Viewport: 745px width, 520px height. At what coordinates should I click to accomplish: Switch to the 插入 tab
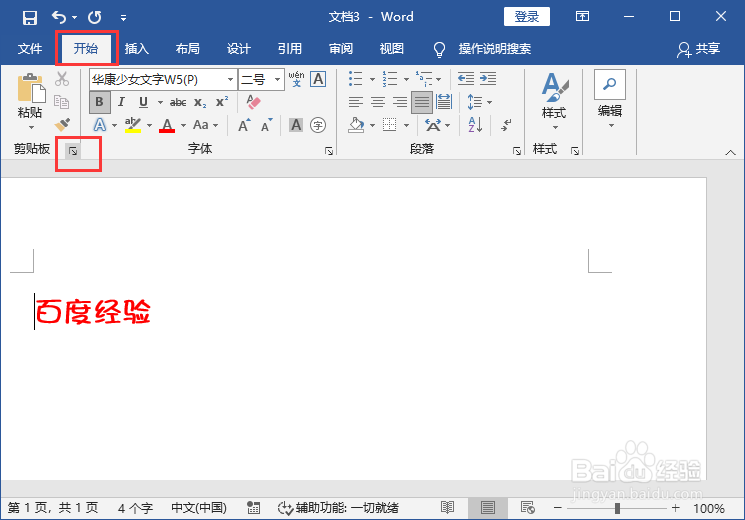(x=137, y=48)
